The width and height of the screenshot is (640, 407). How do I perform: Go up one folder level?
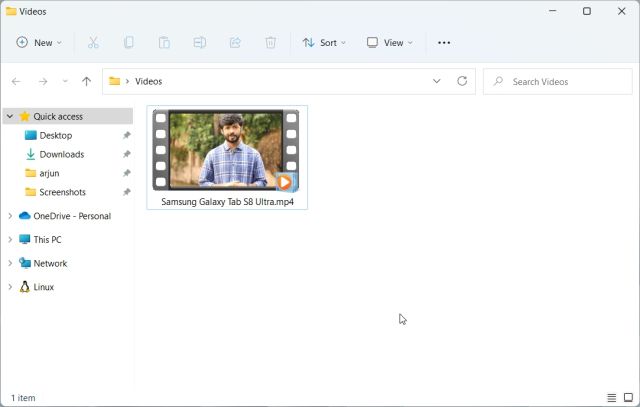click(x=86, y=81)
